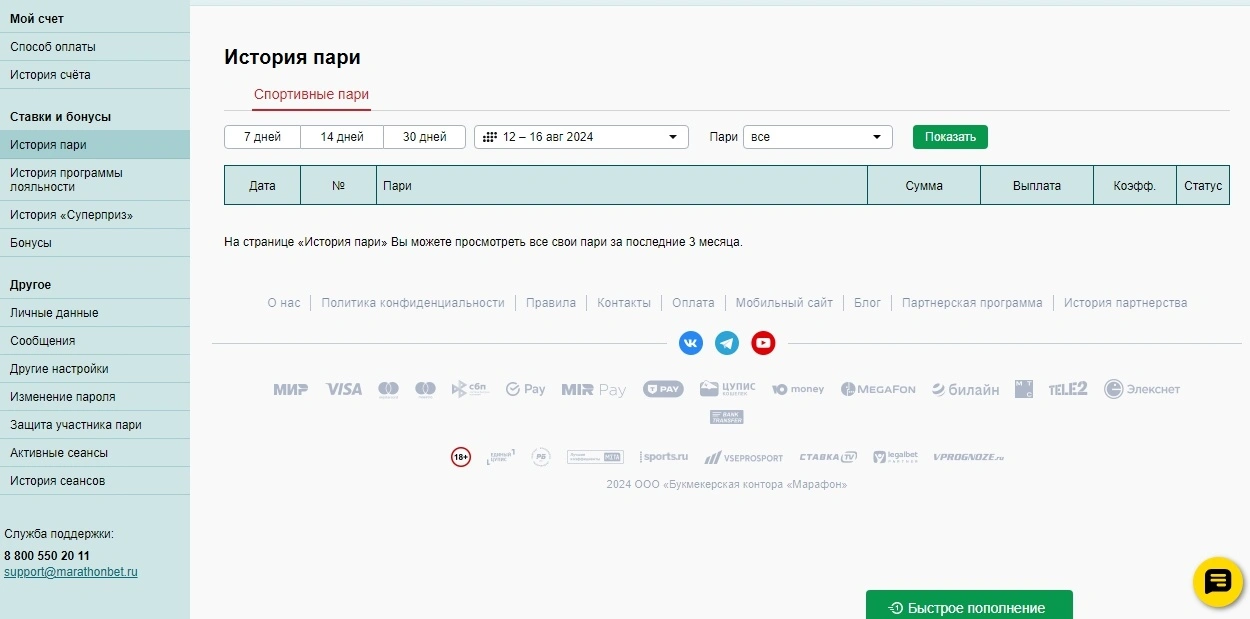The height and width of the screenshot is (619, 1250).
Task: Open the VK social media icon
Action: pos(690,343)
